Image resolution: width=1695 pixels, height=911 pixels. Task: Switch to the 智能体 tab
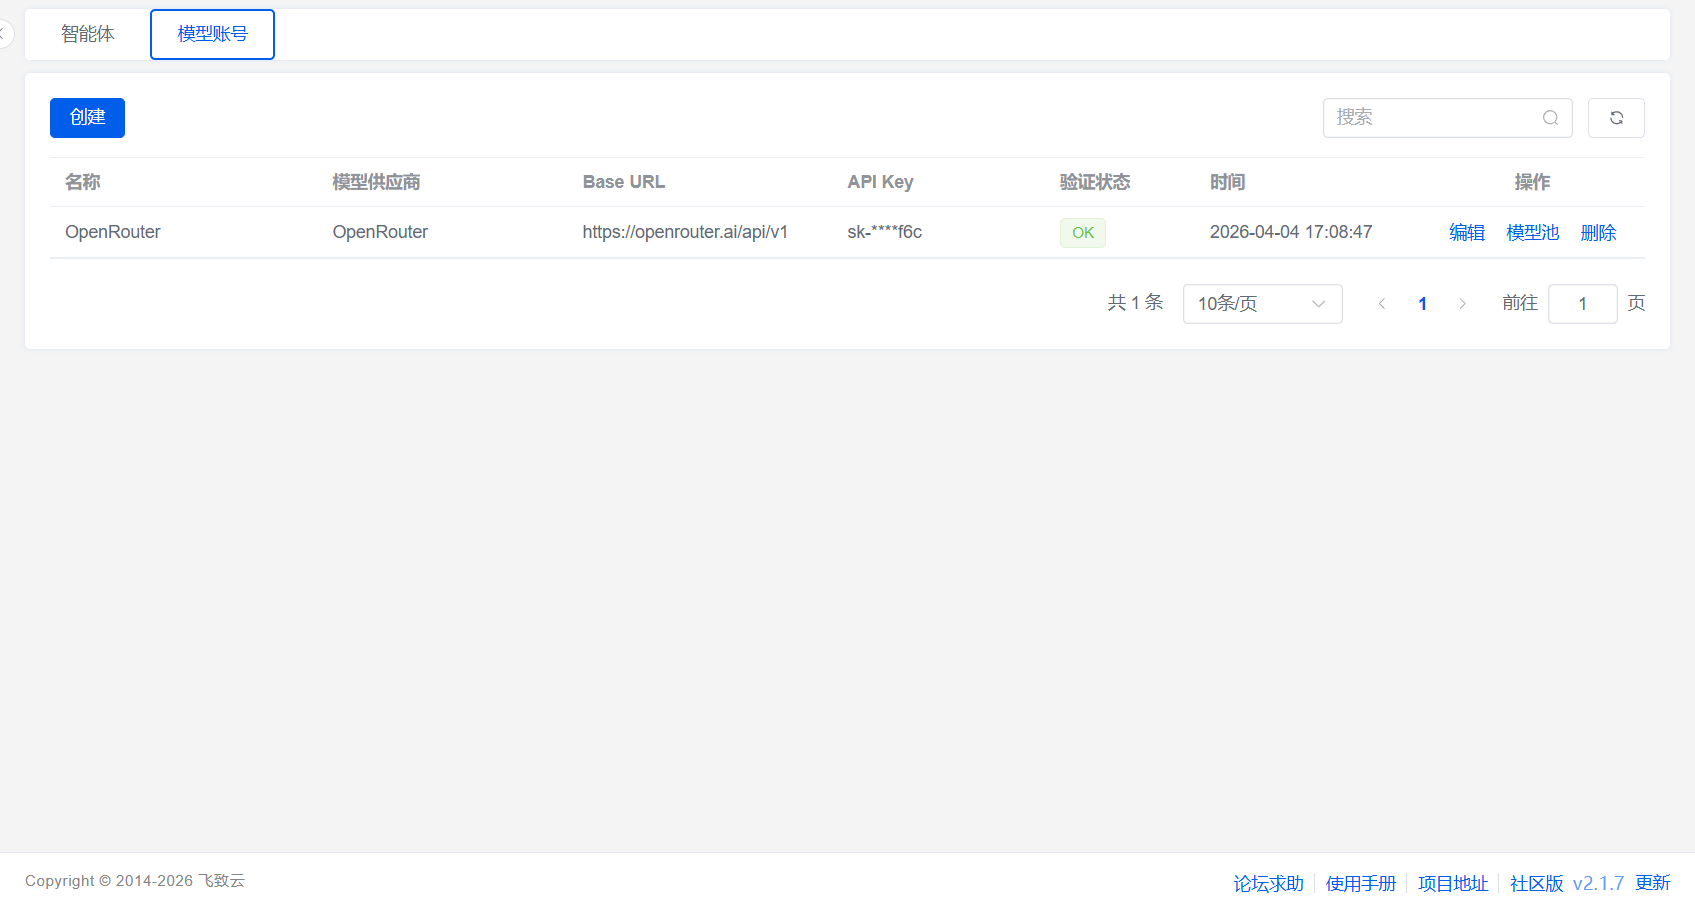(x=88, y=34)
